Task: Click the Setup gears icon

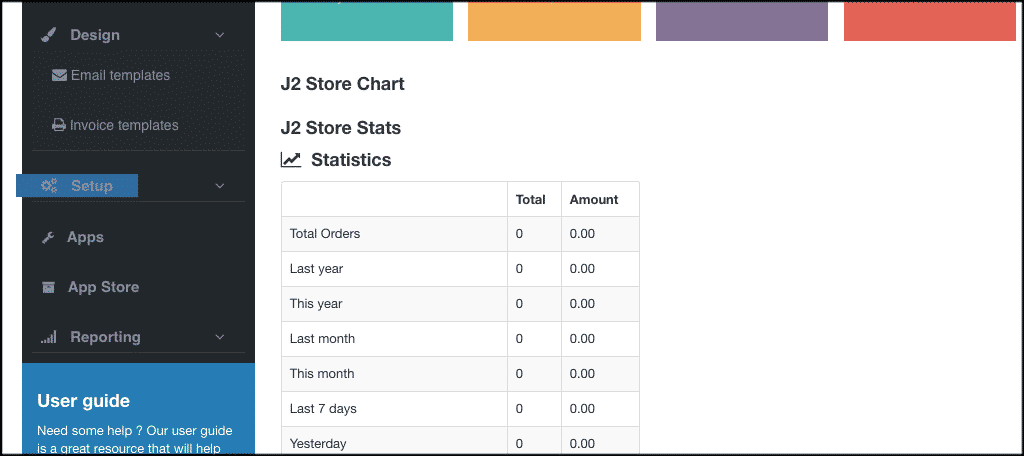Action: pos(49,186)
